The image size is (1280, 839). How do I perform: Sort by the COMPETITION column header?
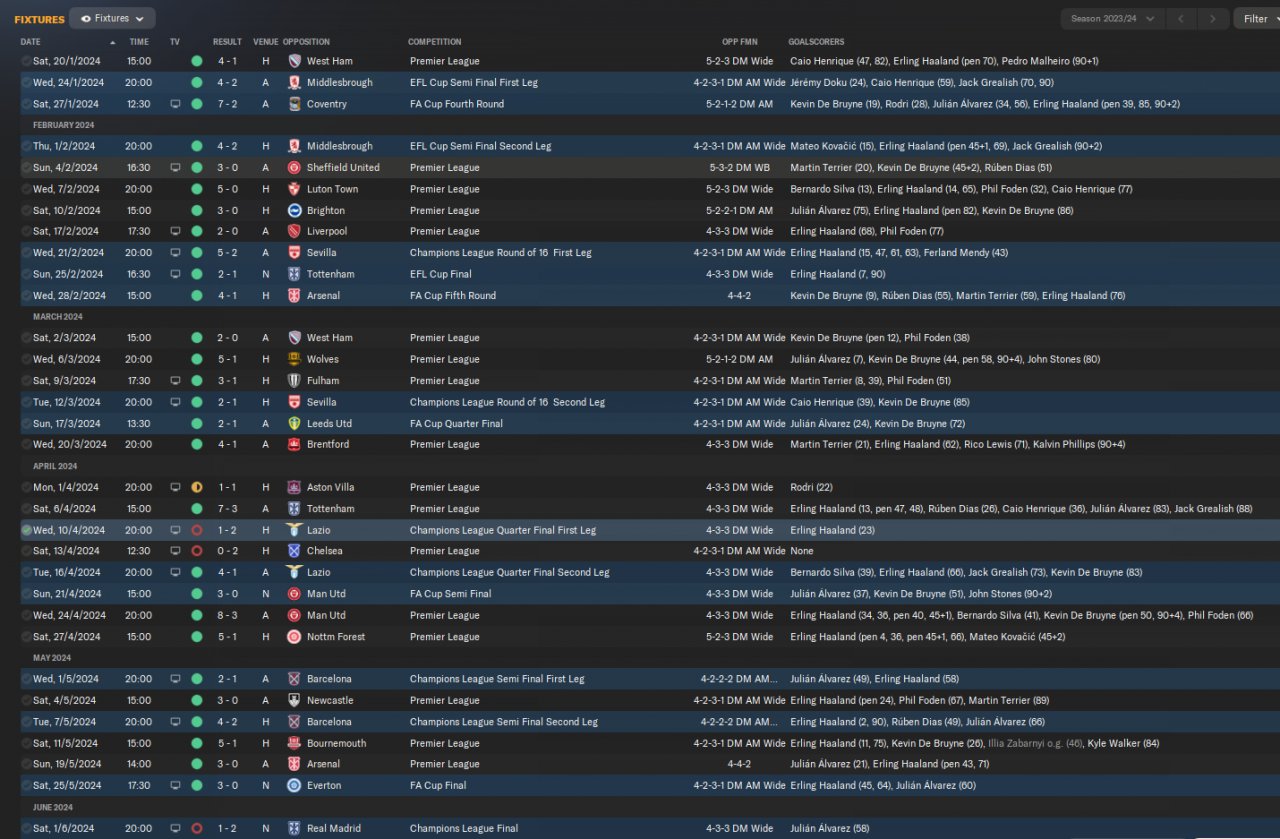coord(435,42)
